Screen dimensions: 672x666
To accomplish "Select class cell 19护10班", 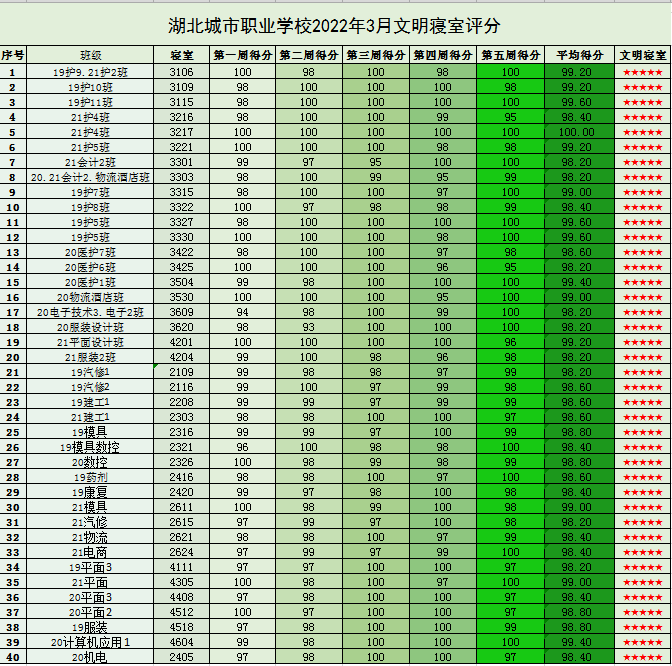I will 90,87.
